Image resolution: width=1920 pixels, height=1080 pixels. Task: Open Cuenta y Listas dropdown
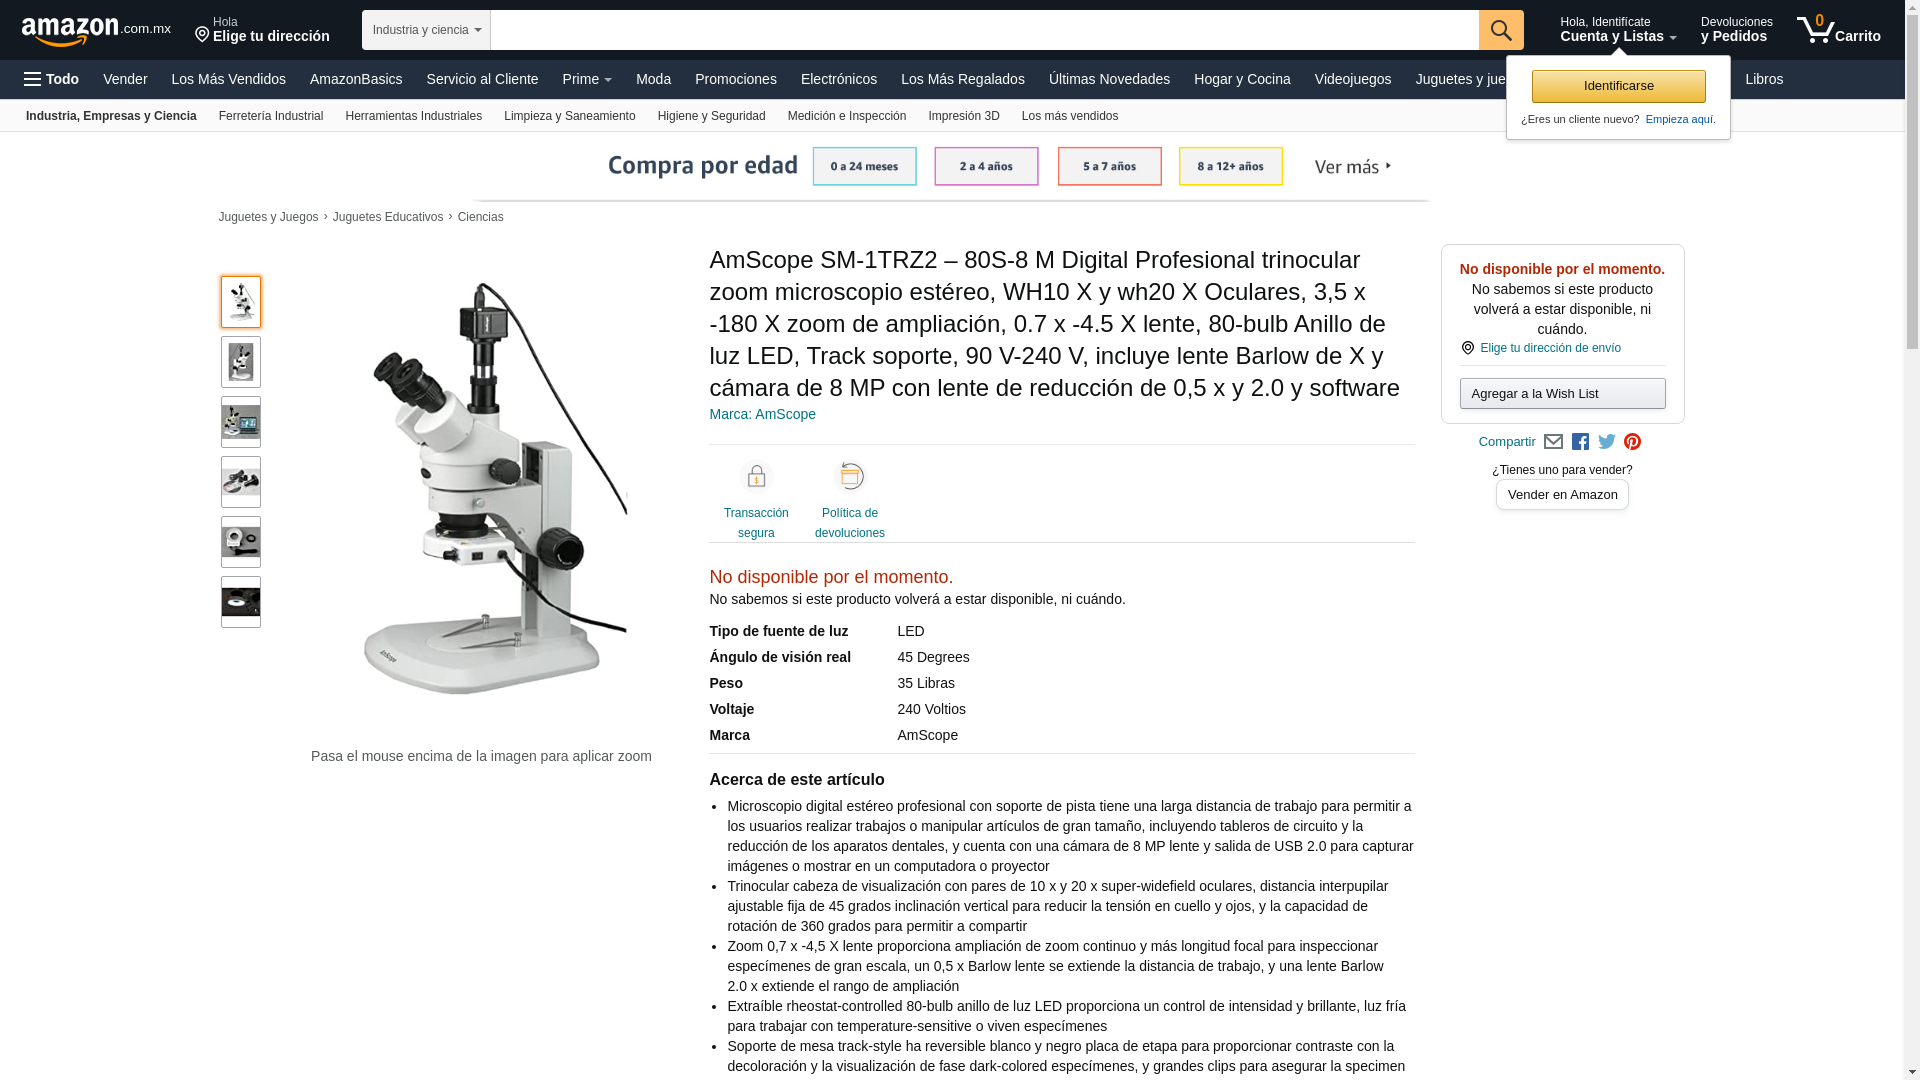(1618, 30)
